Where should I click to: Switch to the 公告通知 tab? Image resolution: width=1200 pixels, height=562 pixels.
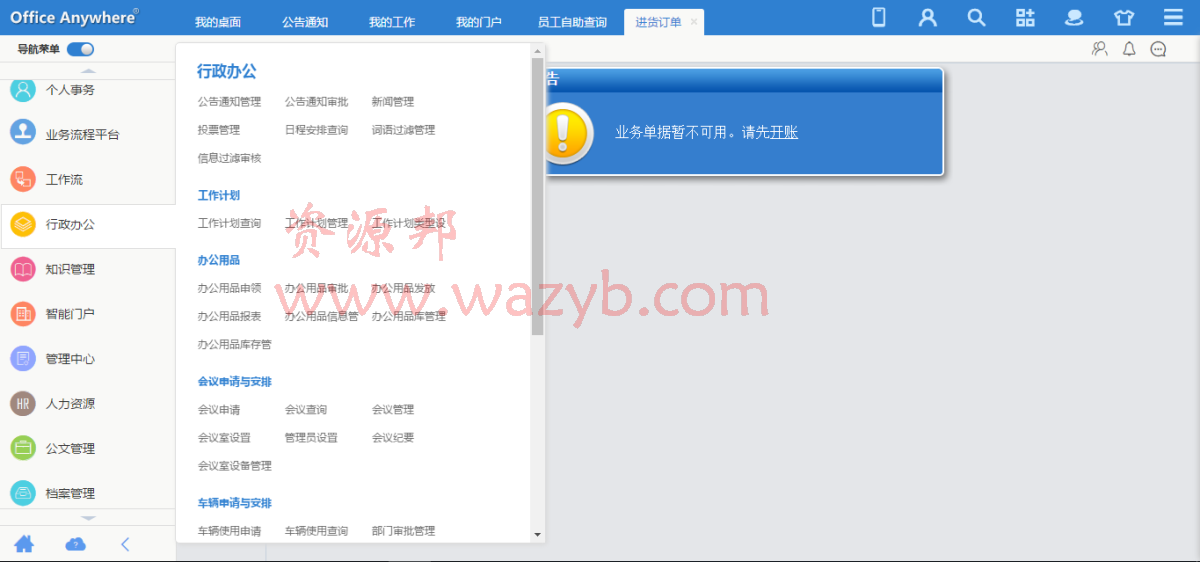[x=305, y=22]
